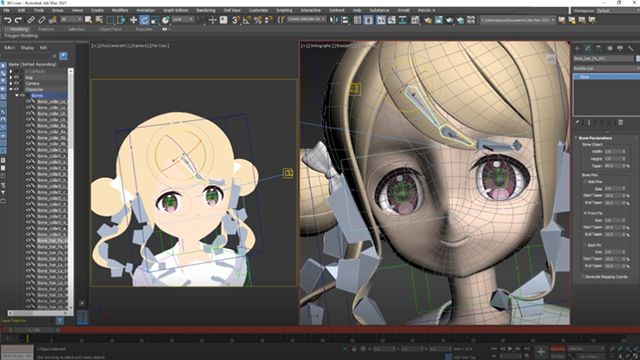Open the Utilities wrench tab in command panel

point(631,48)
